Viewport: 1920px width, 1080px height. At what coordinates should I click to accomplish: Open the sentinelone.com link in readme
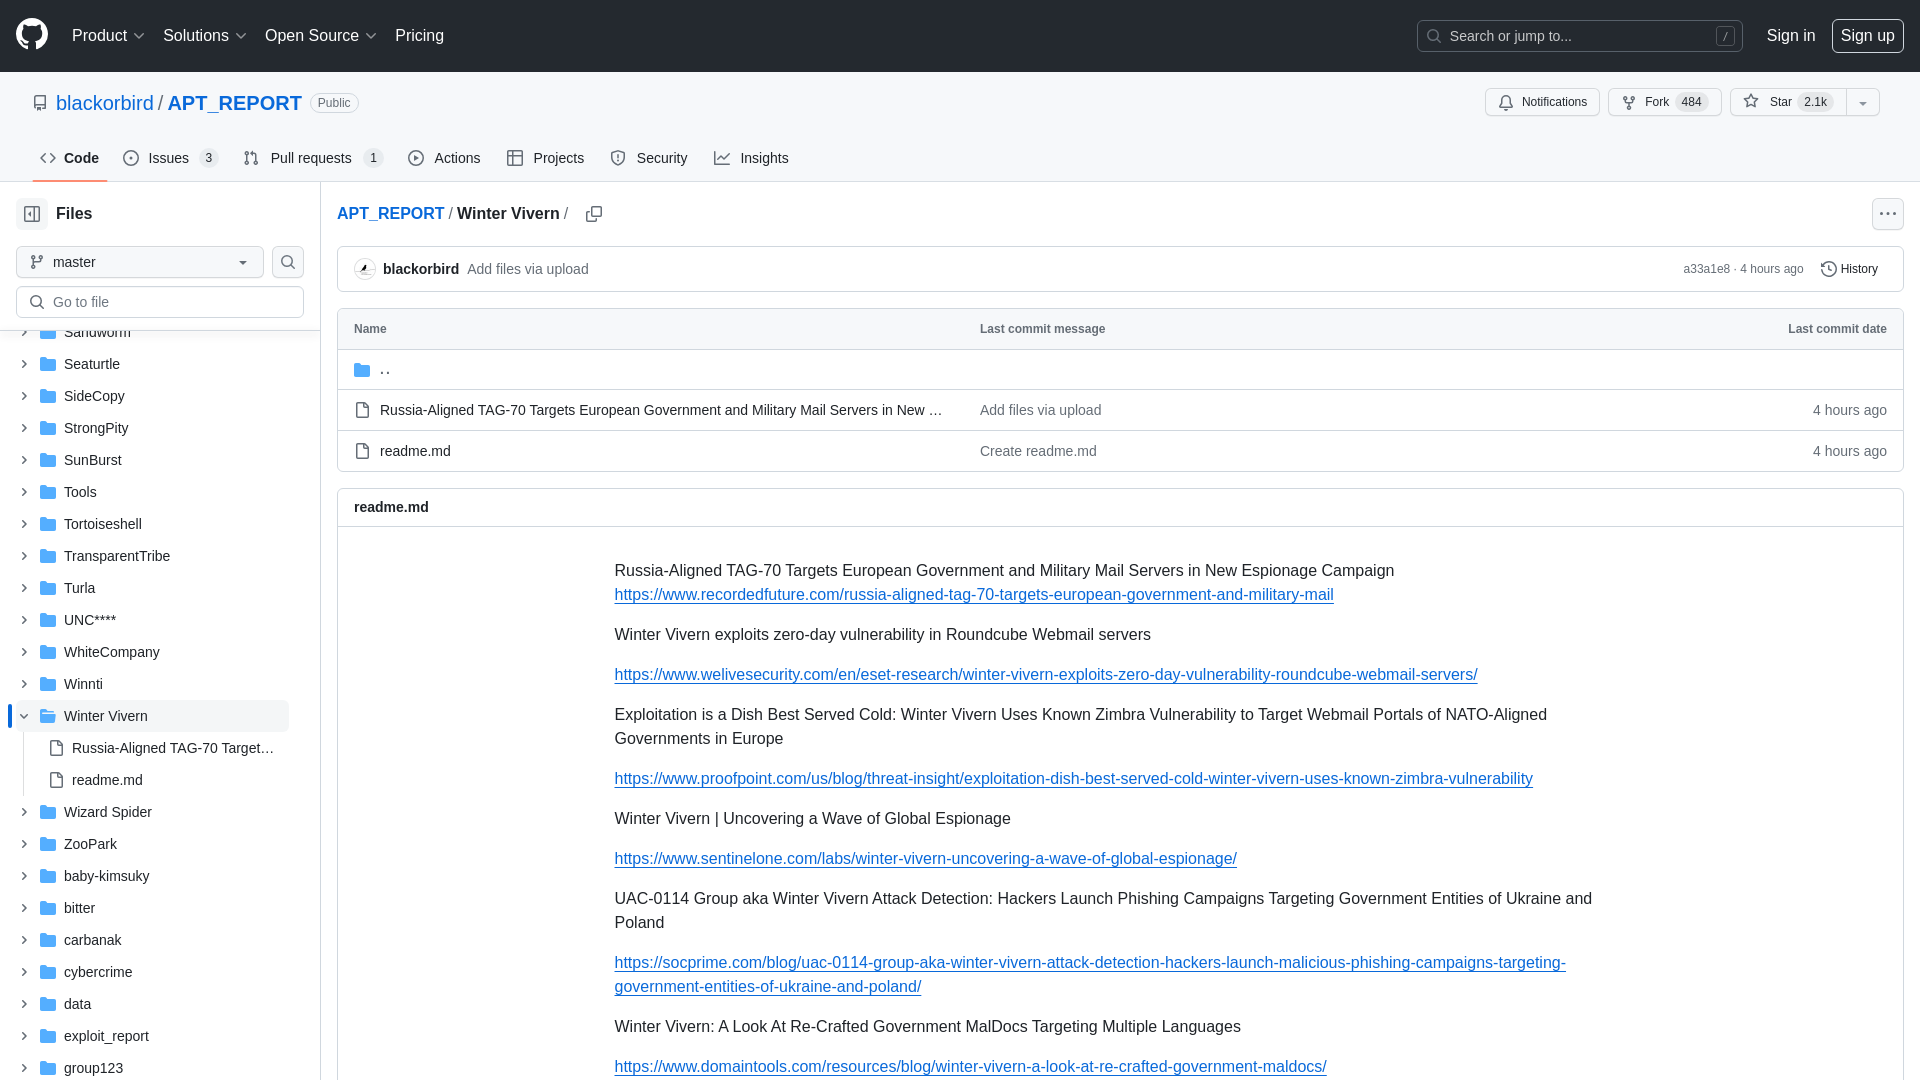click(926, 859)
